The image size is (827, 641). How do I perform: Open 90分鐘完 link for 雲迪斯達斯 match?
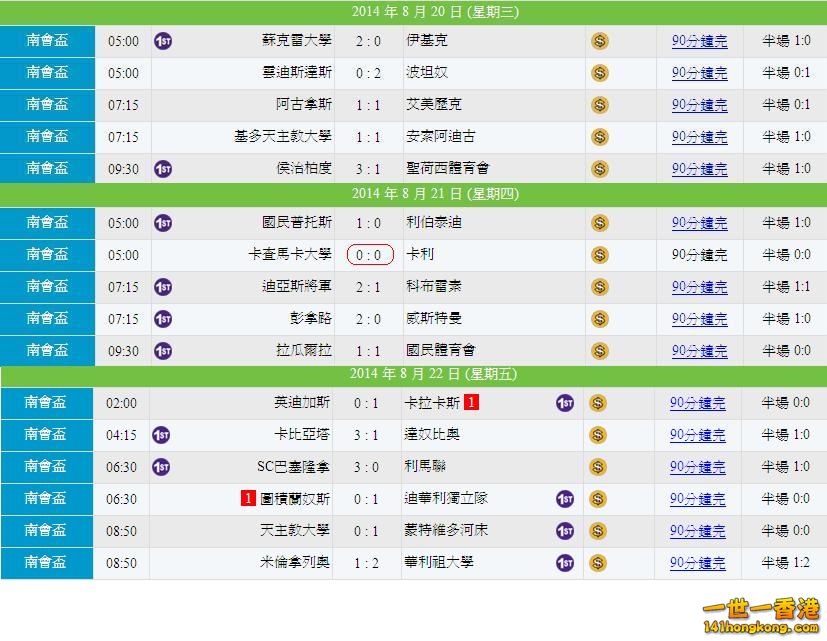(699, 73)
